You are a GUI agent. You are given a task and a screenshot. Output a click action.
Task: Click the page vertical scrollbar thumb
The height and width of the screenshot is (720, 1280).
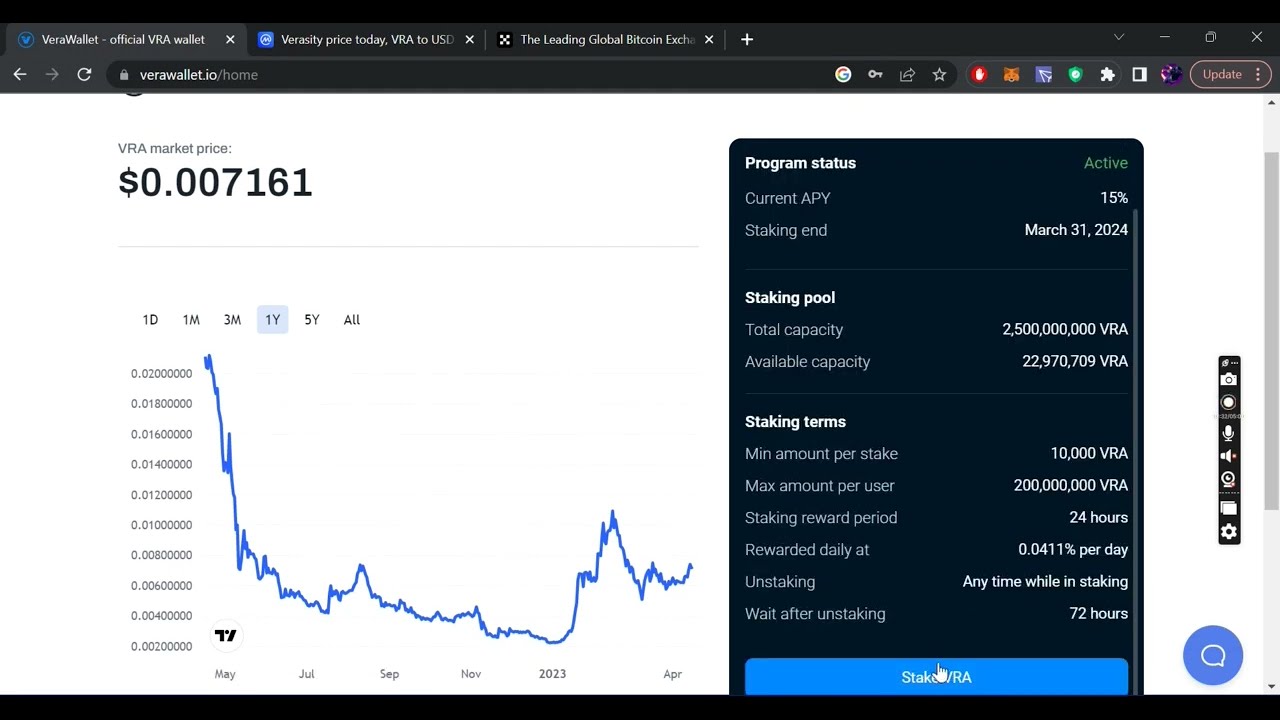point(1272,330)
